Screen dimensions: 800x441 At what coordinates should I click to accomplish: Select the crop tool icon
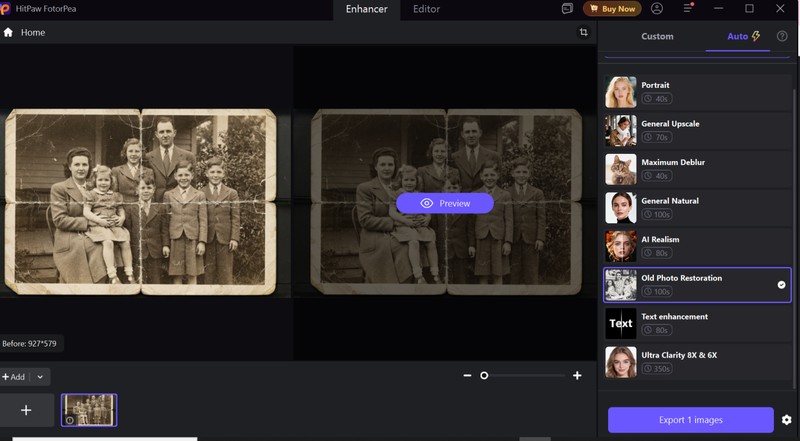point(584,32)
